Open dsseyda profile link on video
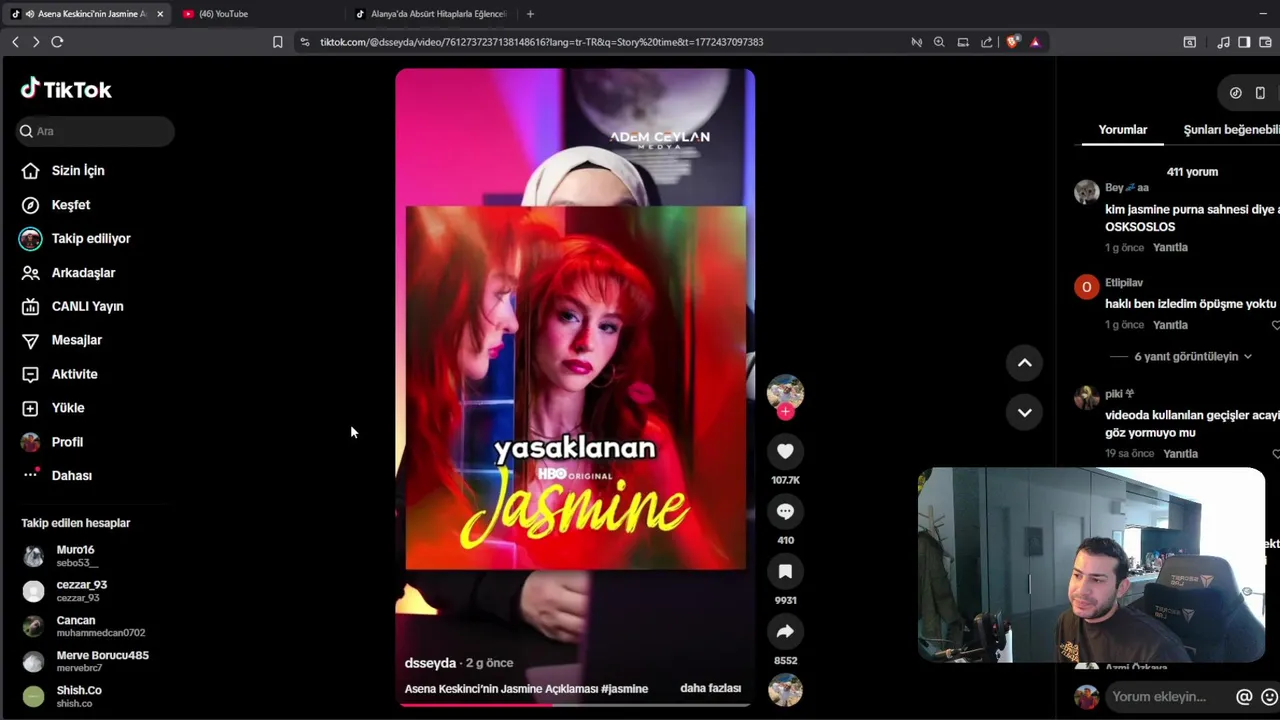The width and height of the screenshot is (1280, 720). 430,663
